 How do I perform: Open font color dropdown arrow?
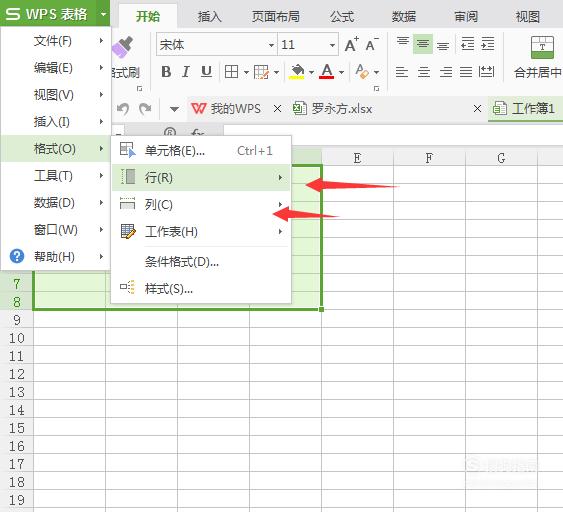[x=341, y=72]
